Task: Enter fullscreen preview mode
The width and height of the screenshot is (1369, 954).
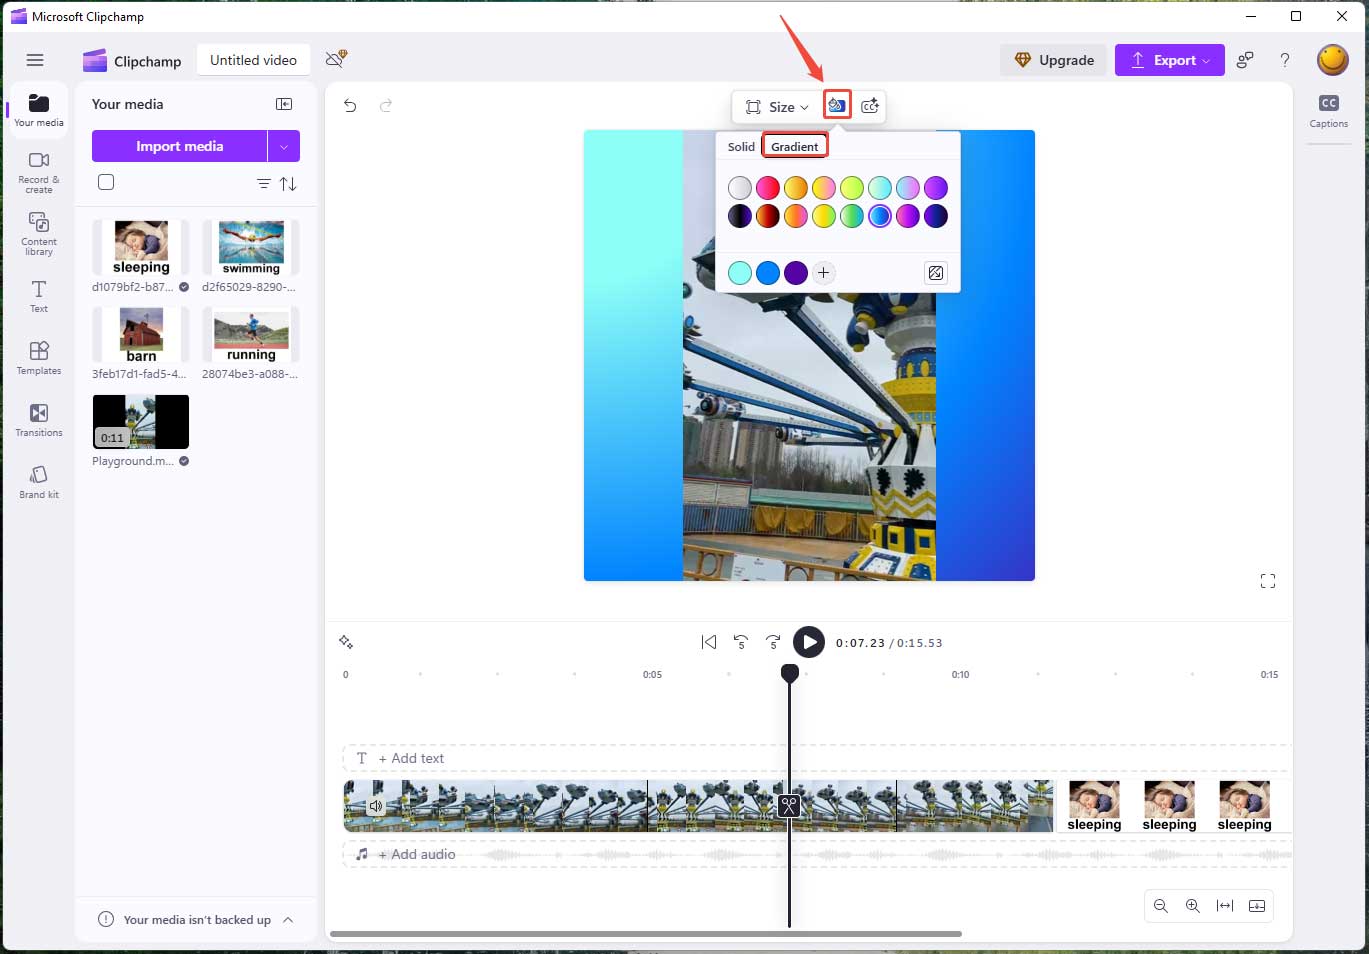Action: click(x=1267, y=581)
